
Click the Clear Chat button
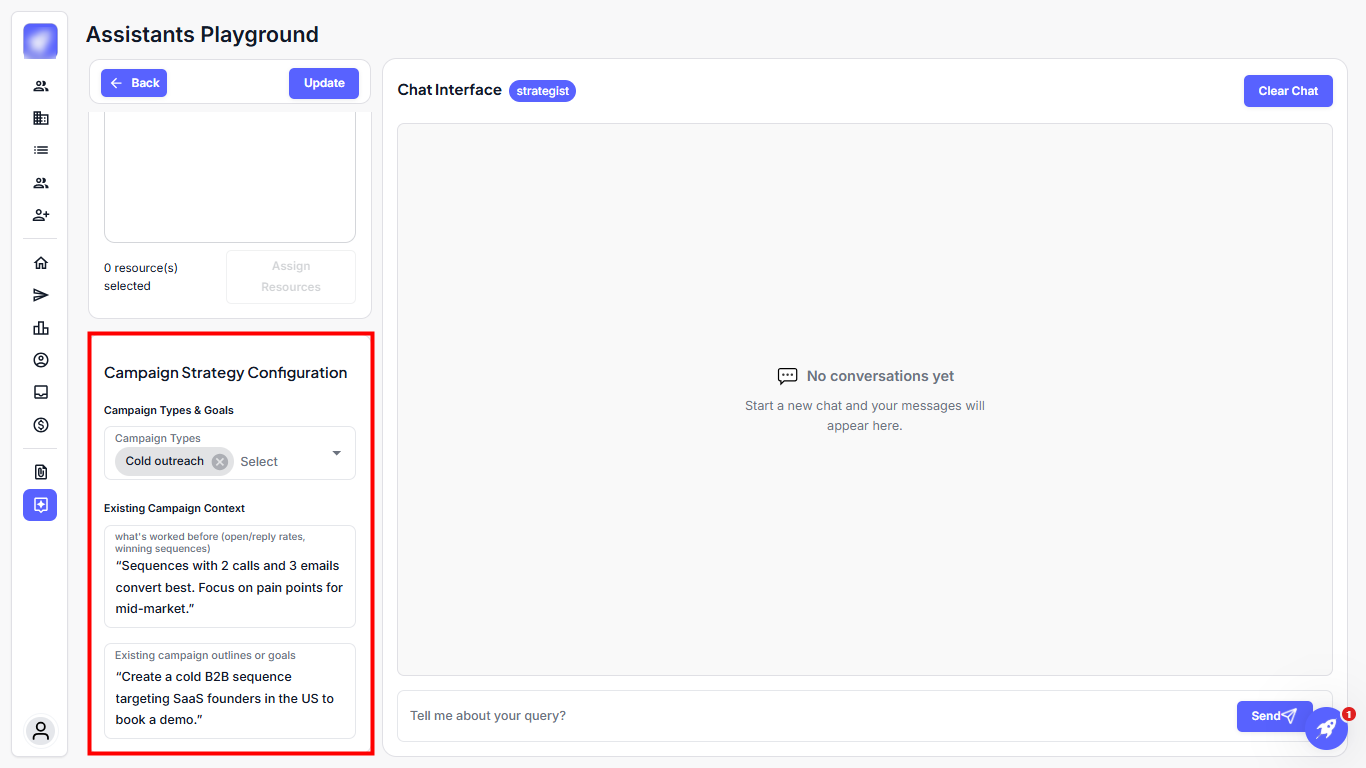point(1288,91)
